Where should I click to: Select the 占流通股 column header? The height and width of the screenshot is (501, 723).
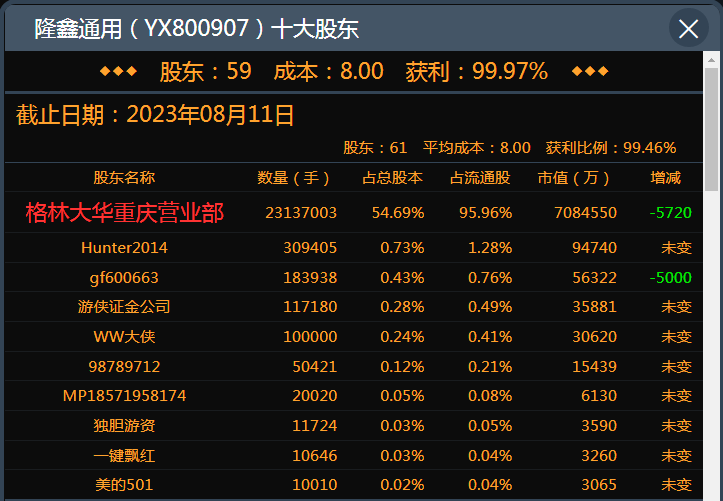pos(480,178)
